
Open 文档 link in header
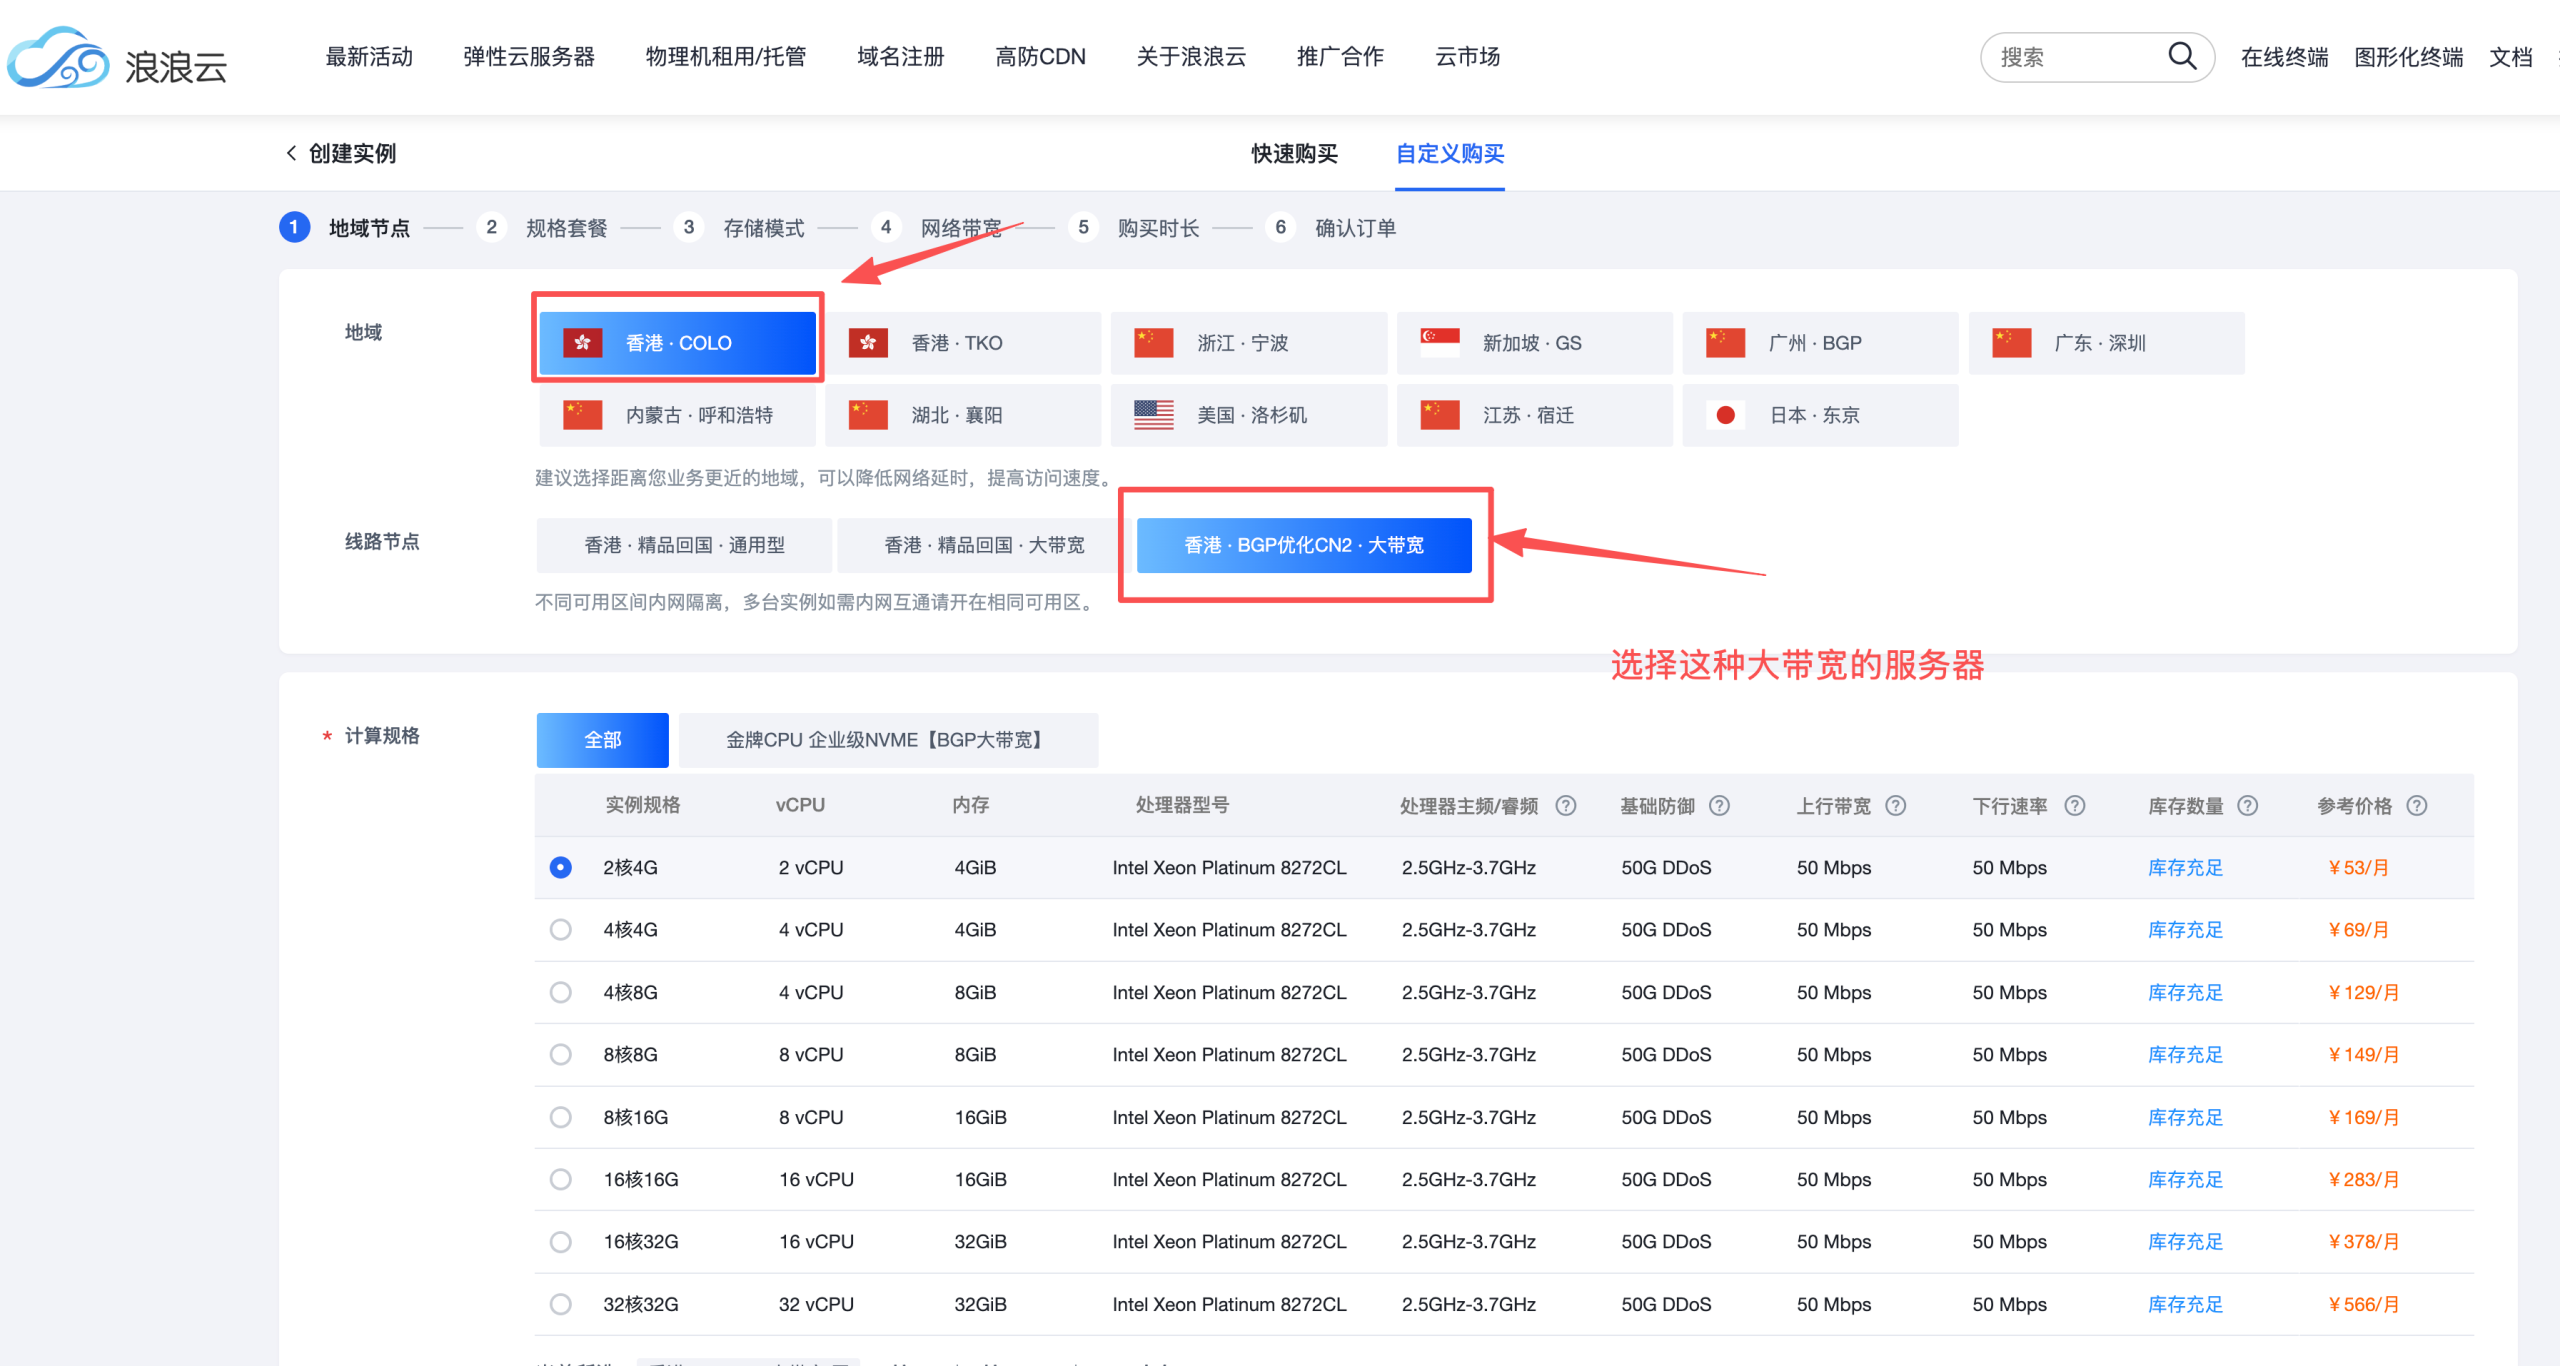tap(2510, 57)
